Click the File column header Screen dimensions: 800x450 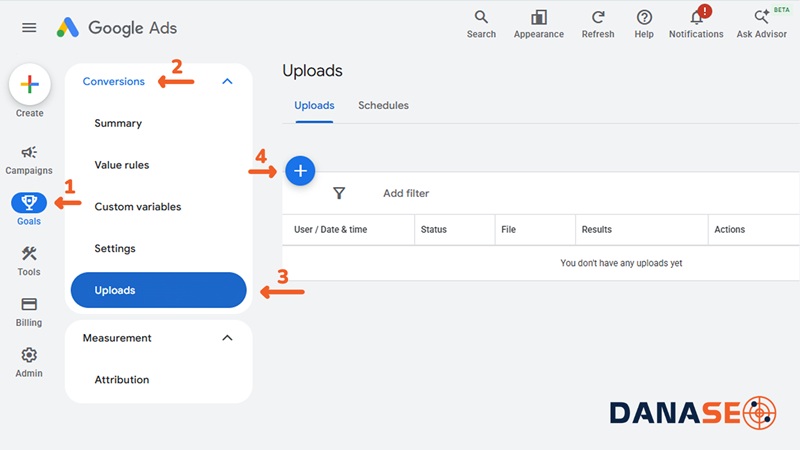pyautogui.click(x=509, y=230)
